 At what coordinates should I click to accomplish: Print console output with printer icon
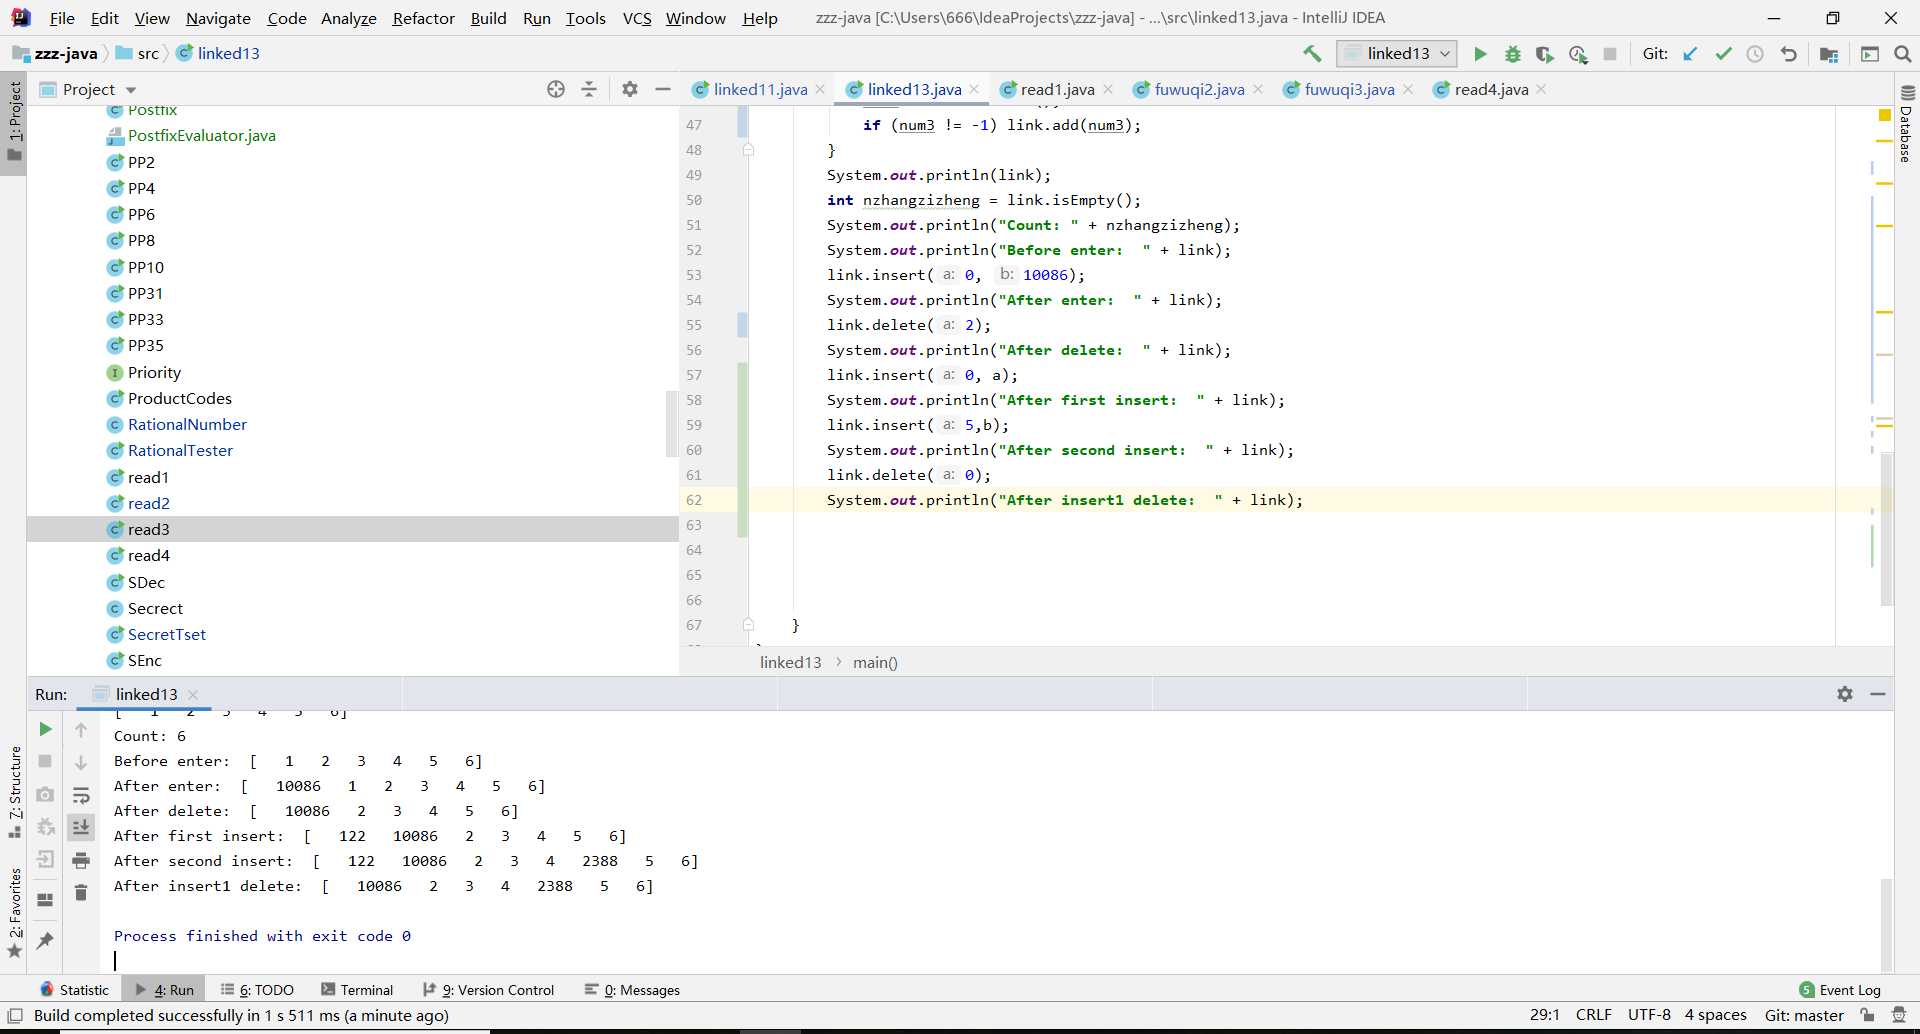tap(81, 860)
